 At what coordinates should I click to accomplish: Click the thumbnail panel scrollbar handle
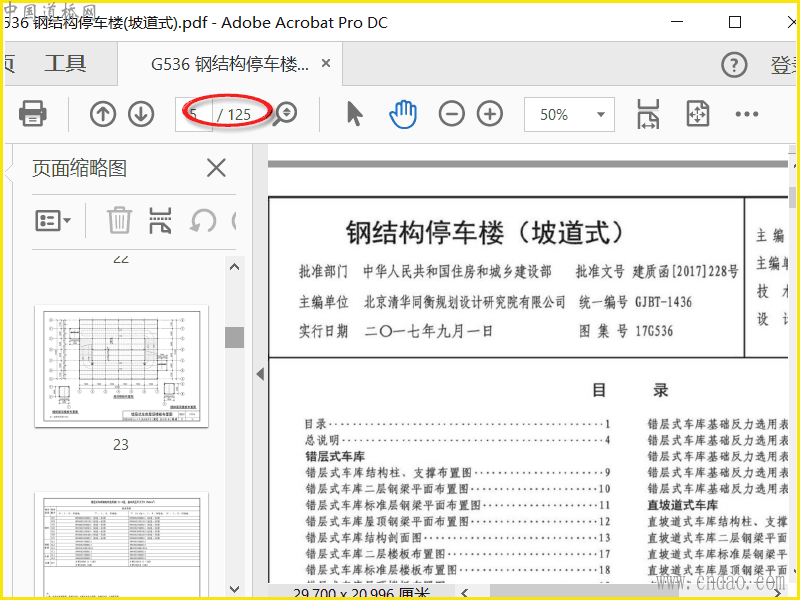(234, 337)
